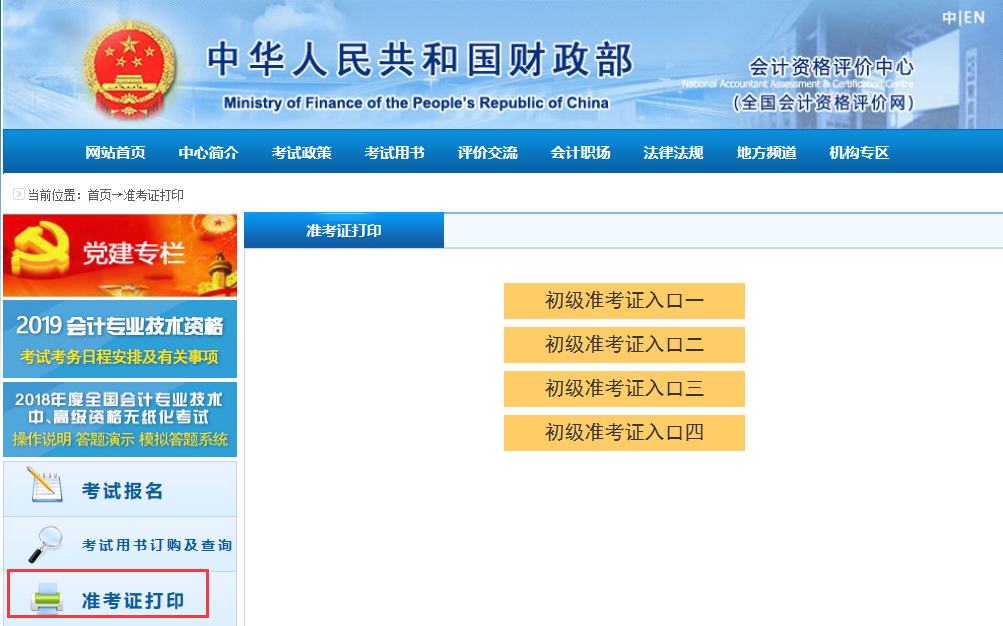Open 网站首页 in navigation bar
The height and width of the screenshot is (626, 1003).
pyautogui.click(x=115, y=153)
